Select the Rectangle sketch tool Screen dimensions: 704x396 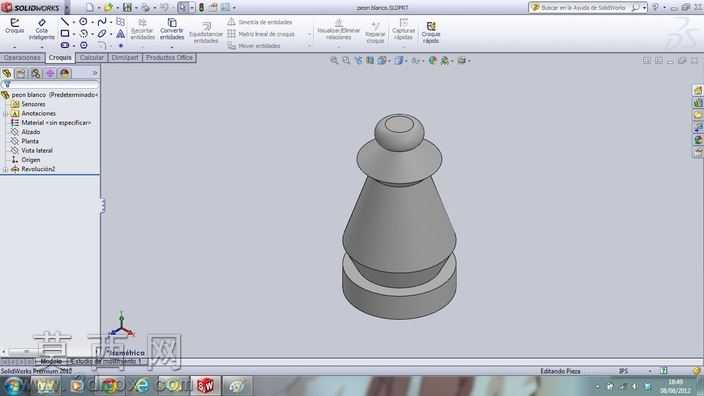(65, 33)
